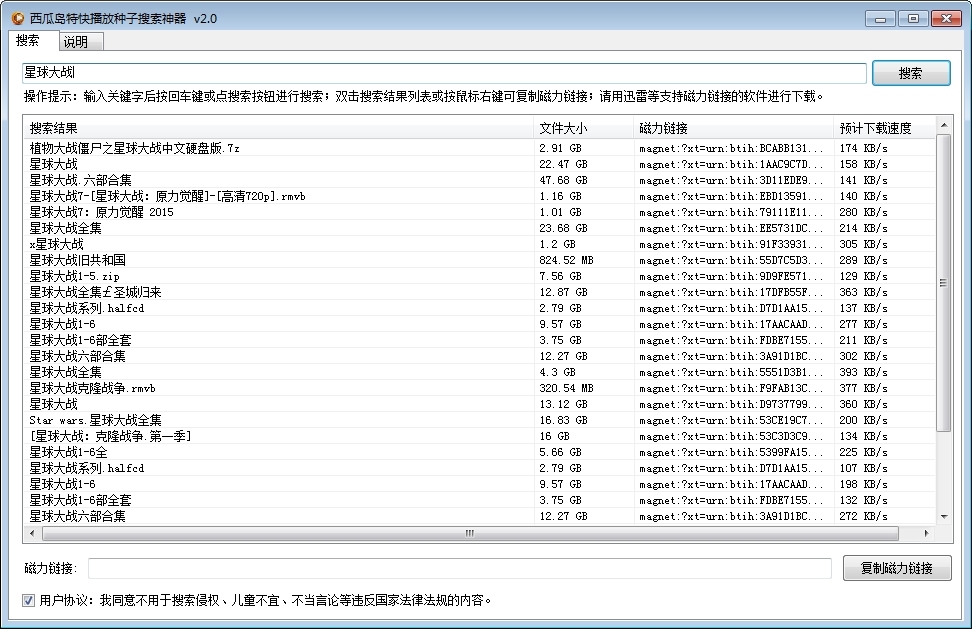Click the 复制磁力链接 button
This screenshot has height=629, width=972.
point(896,568)
